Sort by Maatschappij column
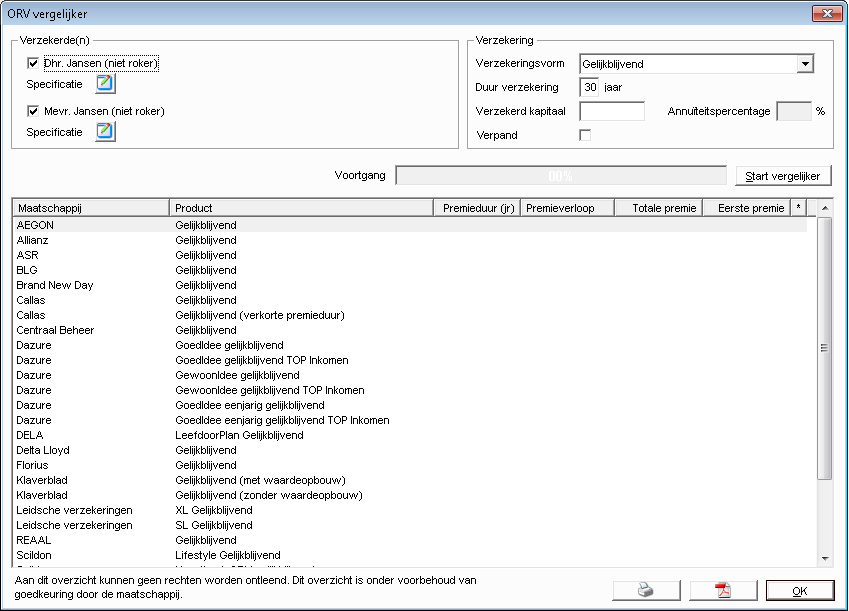 pyautogui.click(x=90, y=208)
